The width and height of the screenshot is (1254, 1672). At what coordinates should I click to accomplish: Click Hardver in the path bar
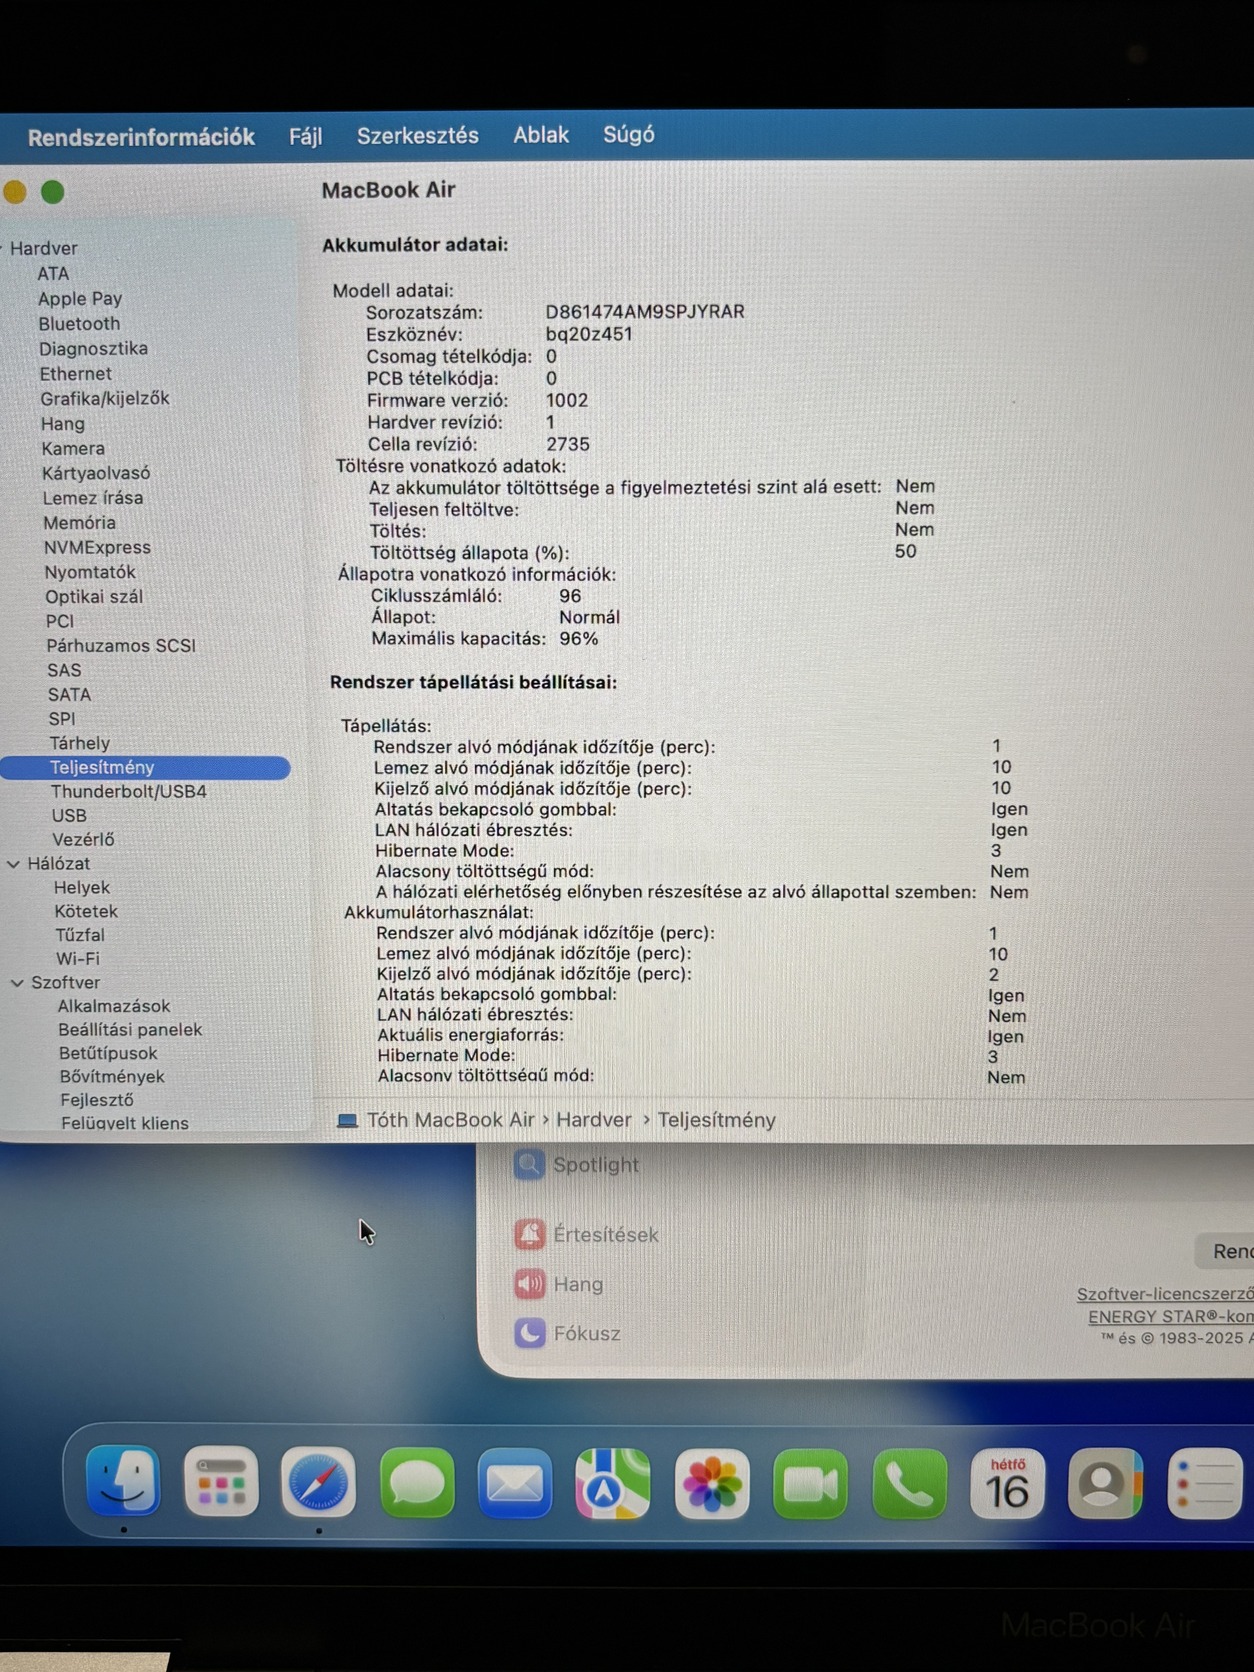pyautogui.click(x=594, y=1120)
